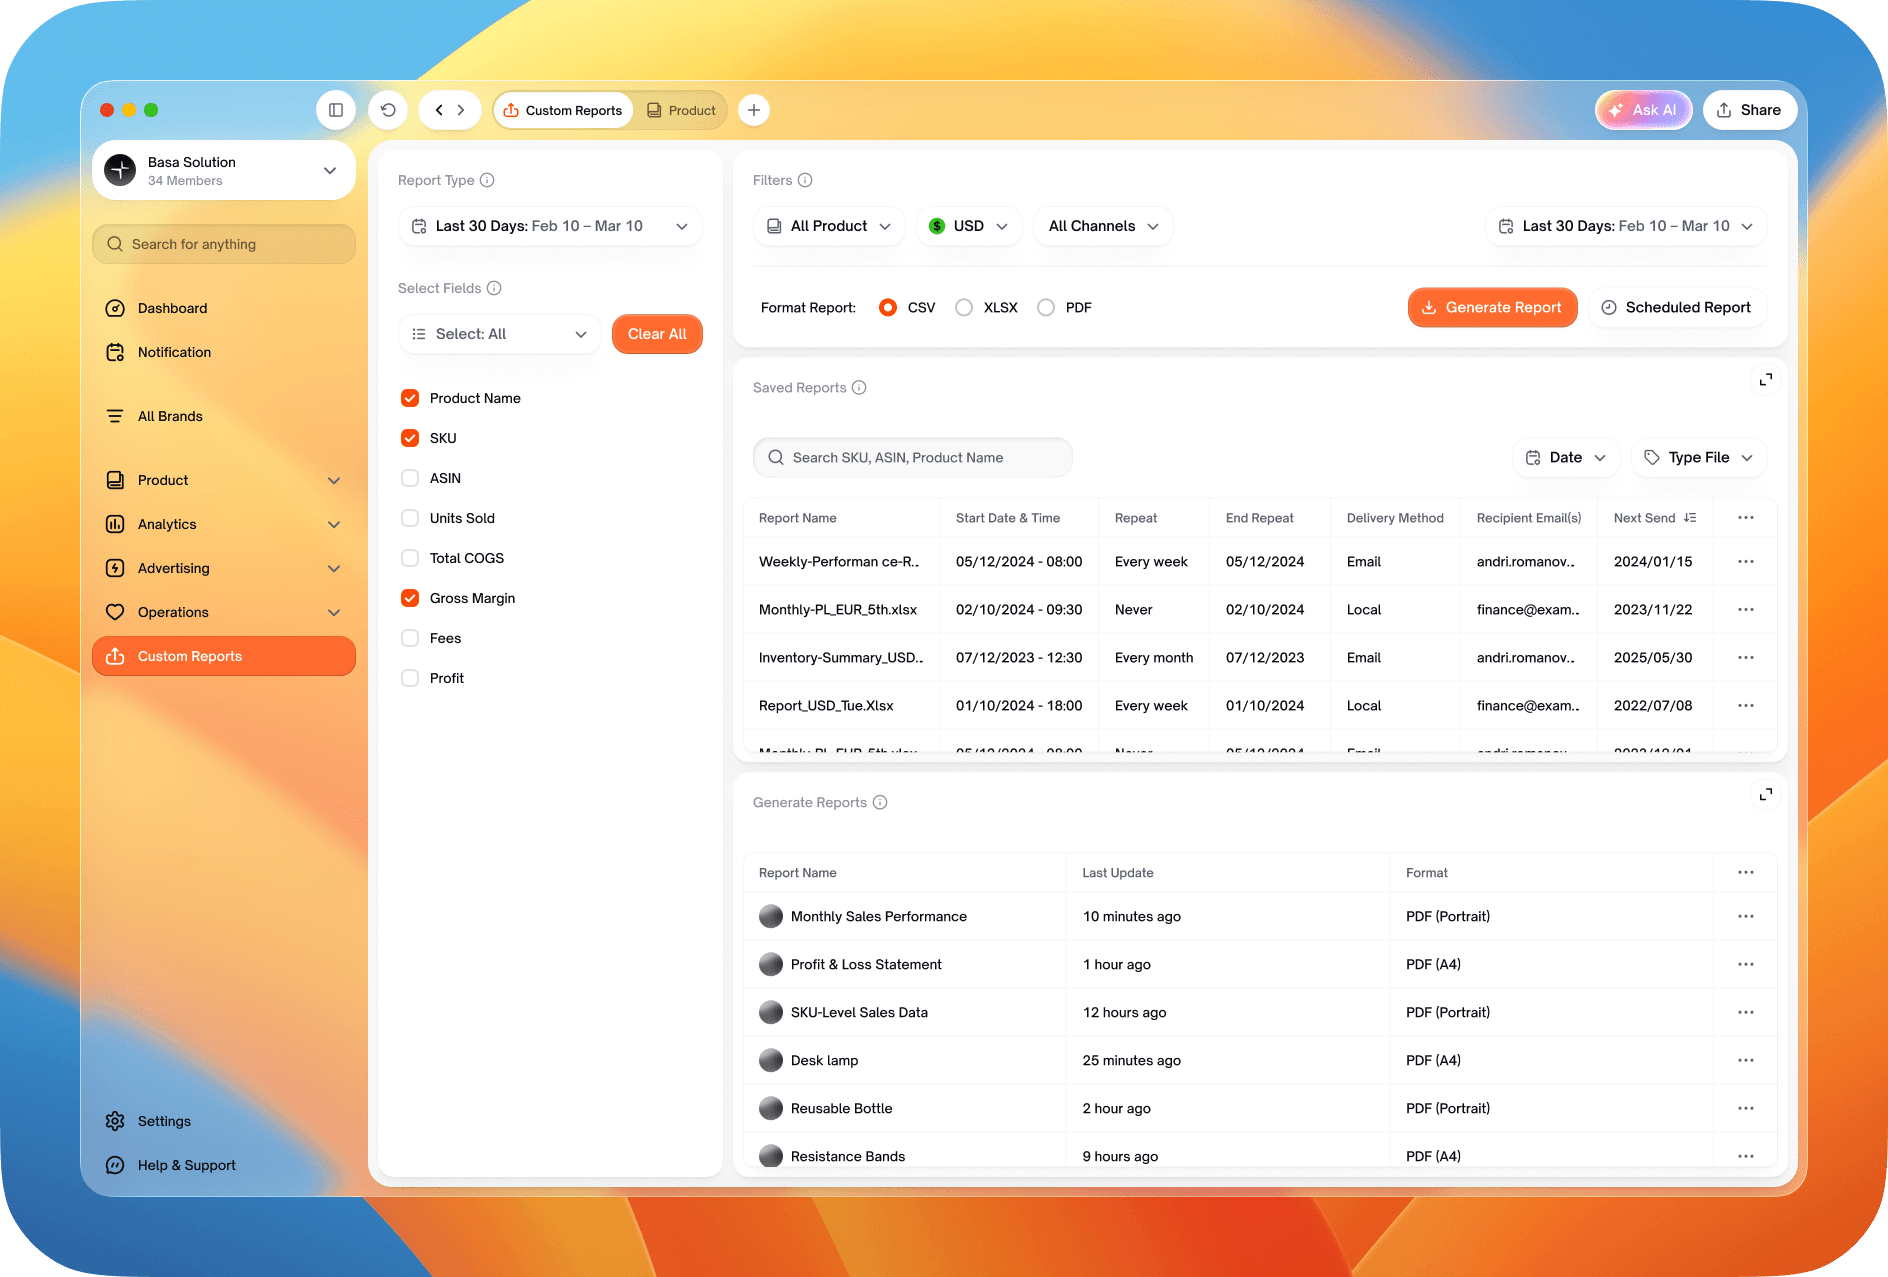The height and width of the screenshot is (1277, 1888).
Task: Open the Ask AI assistant
Action: 1643,110
